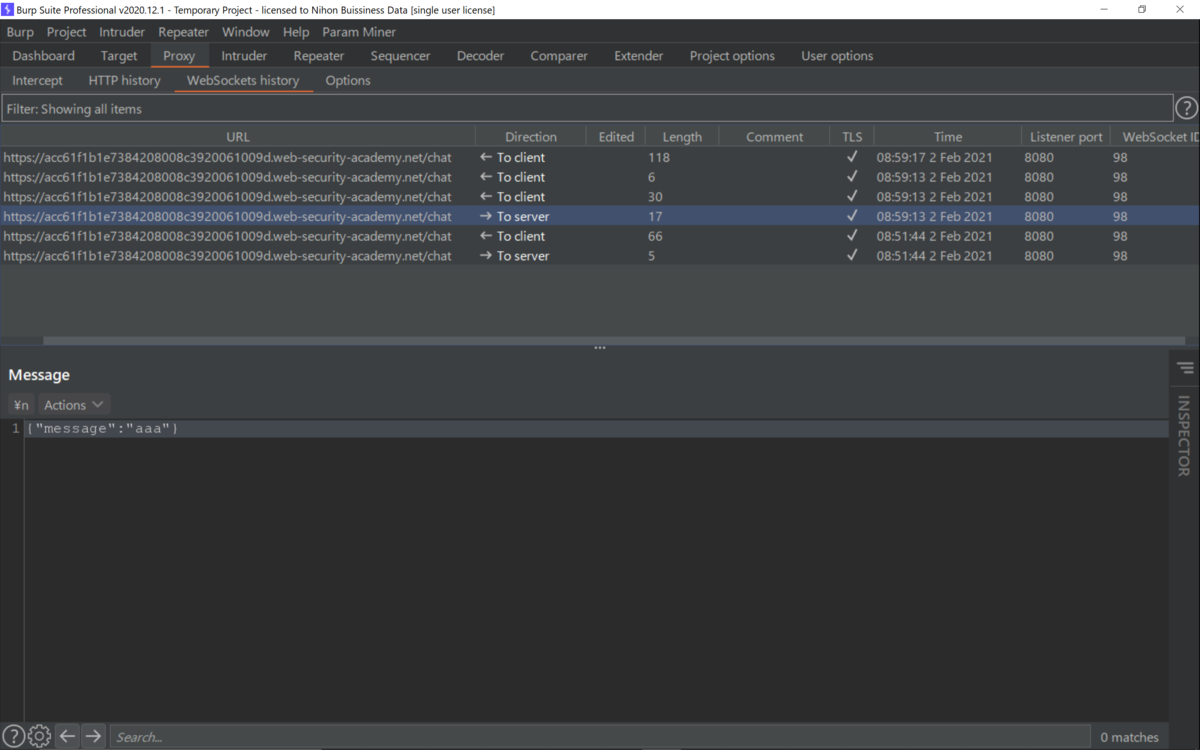This screenshot has height=750, width=1200.
Task: Switch to the Repeater tool tab
Action: tap(319, 56)
